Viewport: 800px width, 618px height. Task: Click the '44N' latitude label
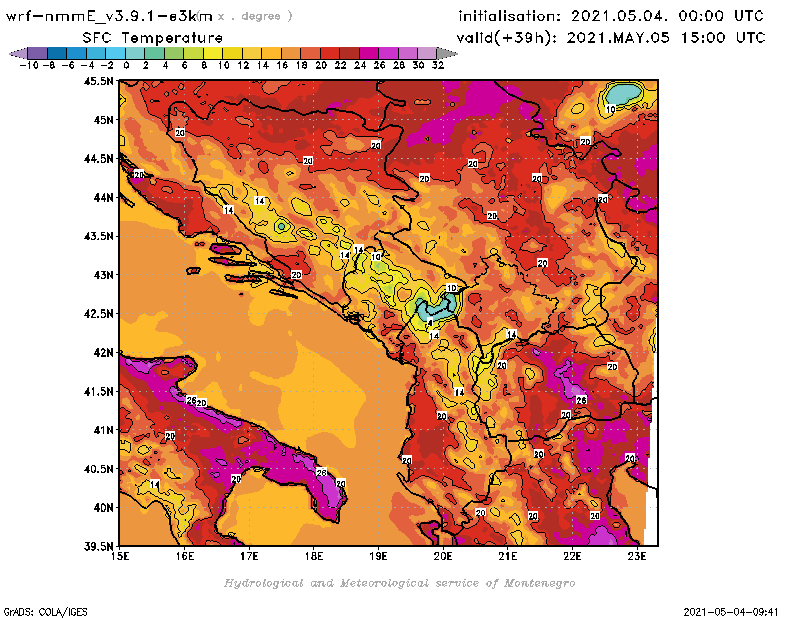[103, 197]
